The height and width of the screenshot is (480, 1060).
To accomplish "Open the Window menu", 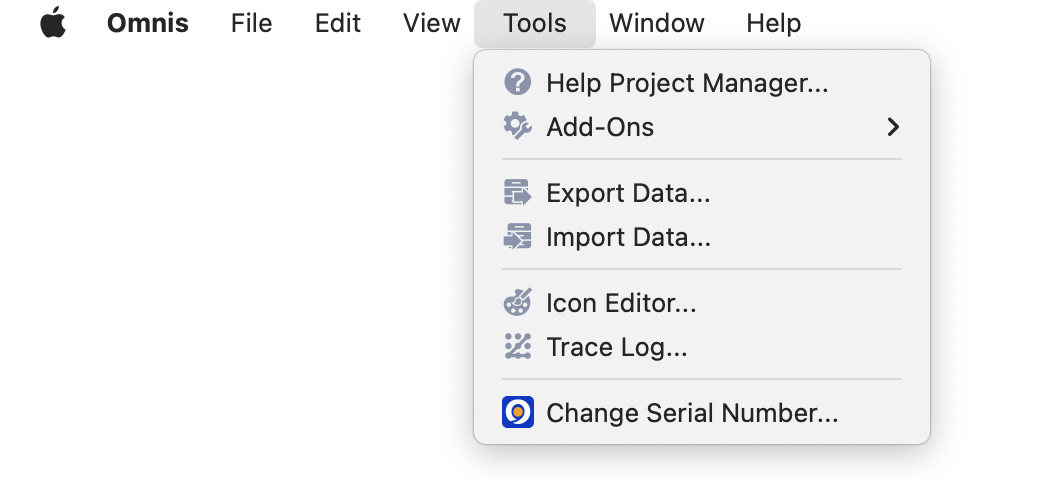I will coord(656,24).
